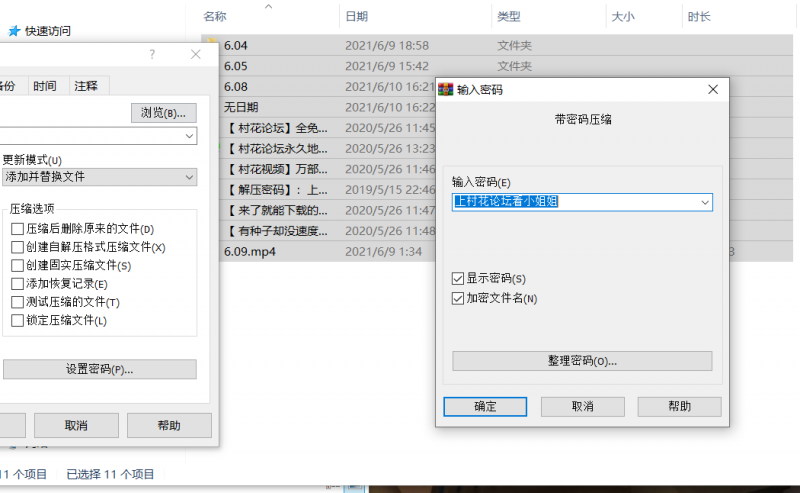
Task: Check 创建自解压格式压缩文件 option
Action: 17,247
